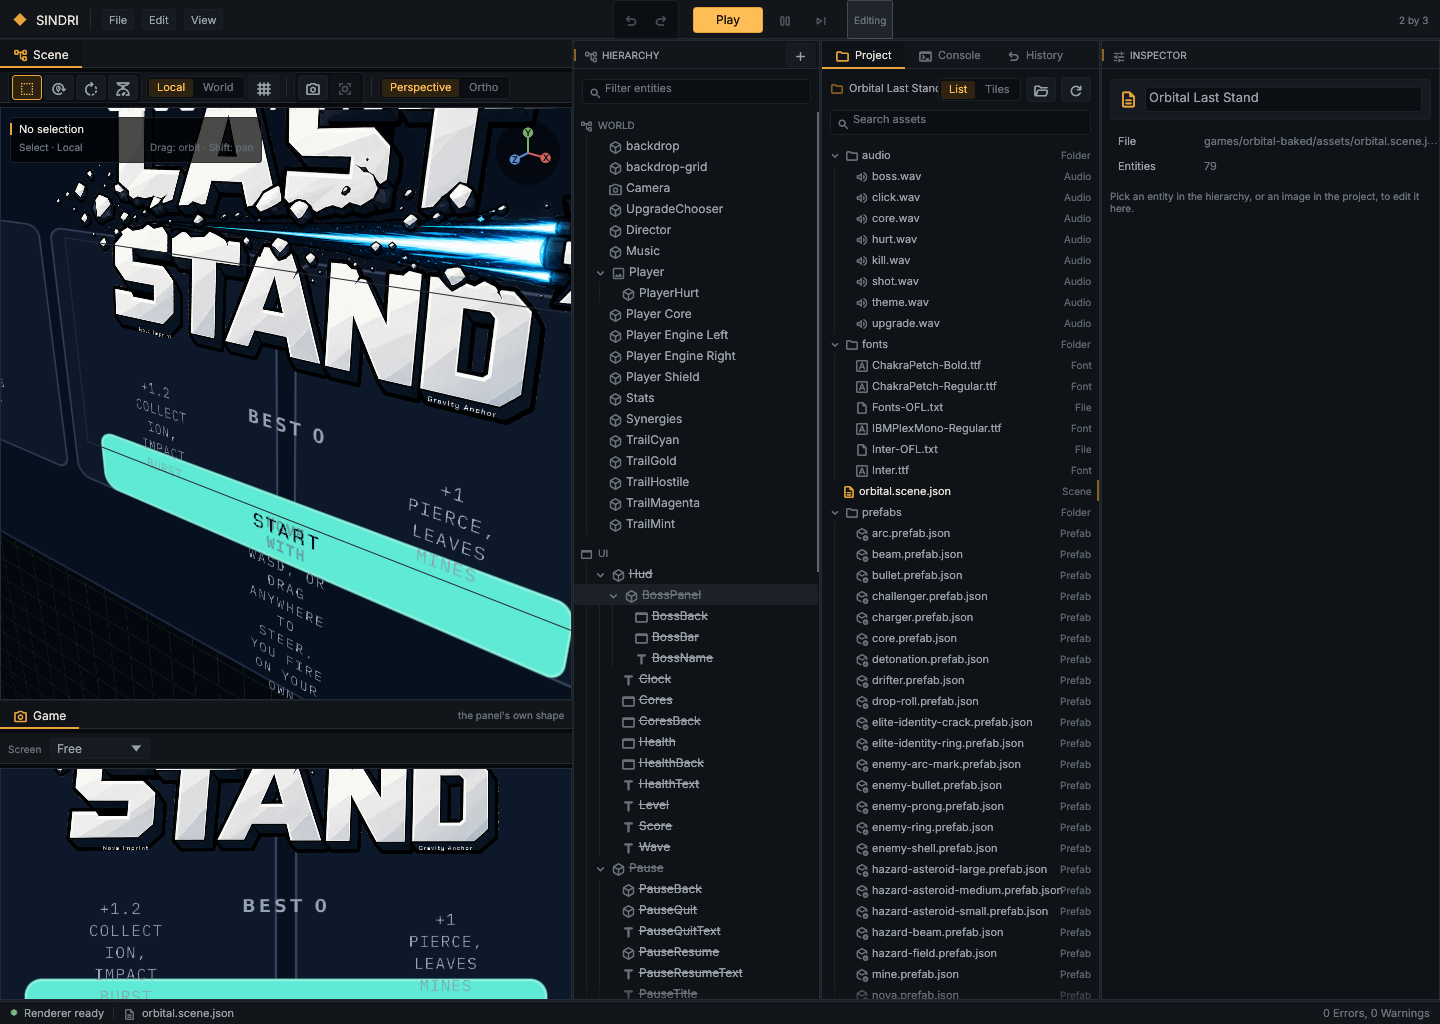Refresh the project assets list

[1076, 90]
